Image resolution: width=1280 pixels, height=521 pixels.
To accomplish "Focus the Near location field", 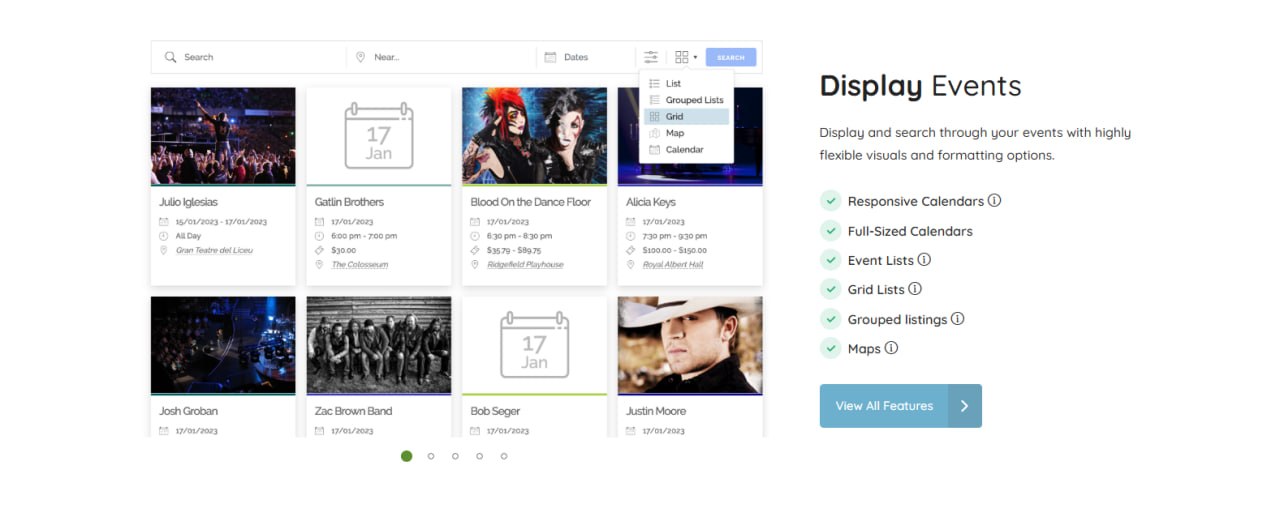I will pos(442,57).
